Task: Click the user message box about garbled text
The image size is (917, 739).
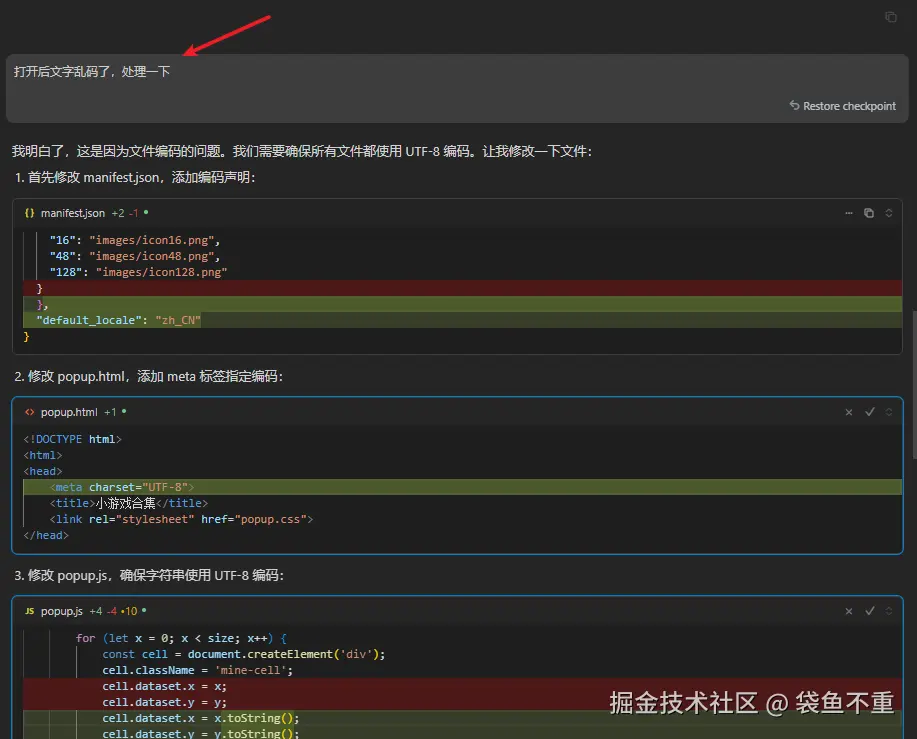Action: [x=457, y=88]
